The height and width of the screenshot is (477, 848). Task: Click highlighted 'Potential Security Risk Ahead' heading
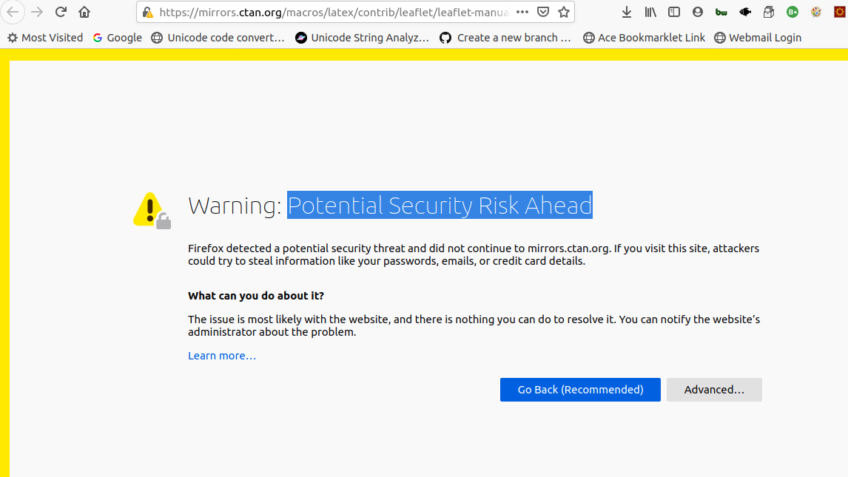pos(440,206)
